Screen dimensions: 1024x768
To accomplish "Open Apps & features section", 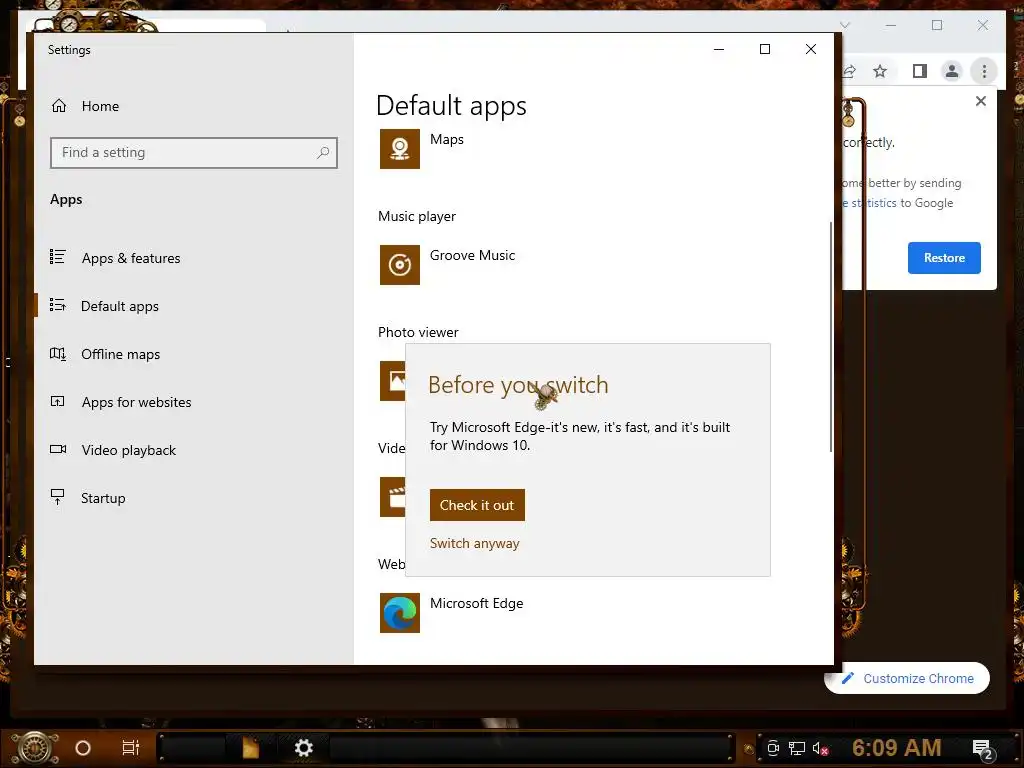I will point(115,258).
